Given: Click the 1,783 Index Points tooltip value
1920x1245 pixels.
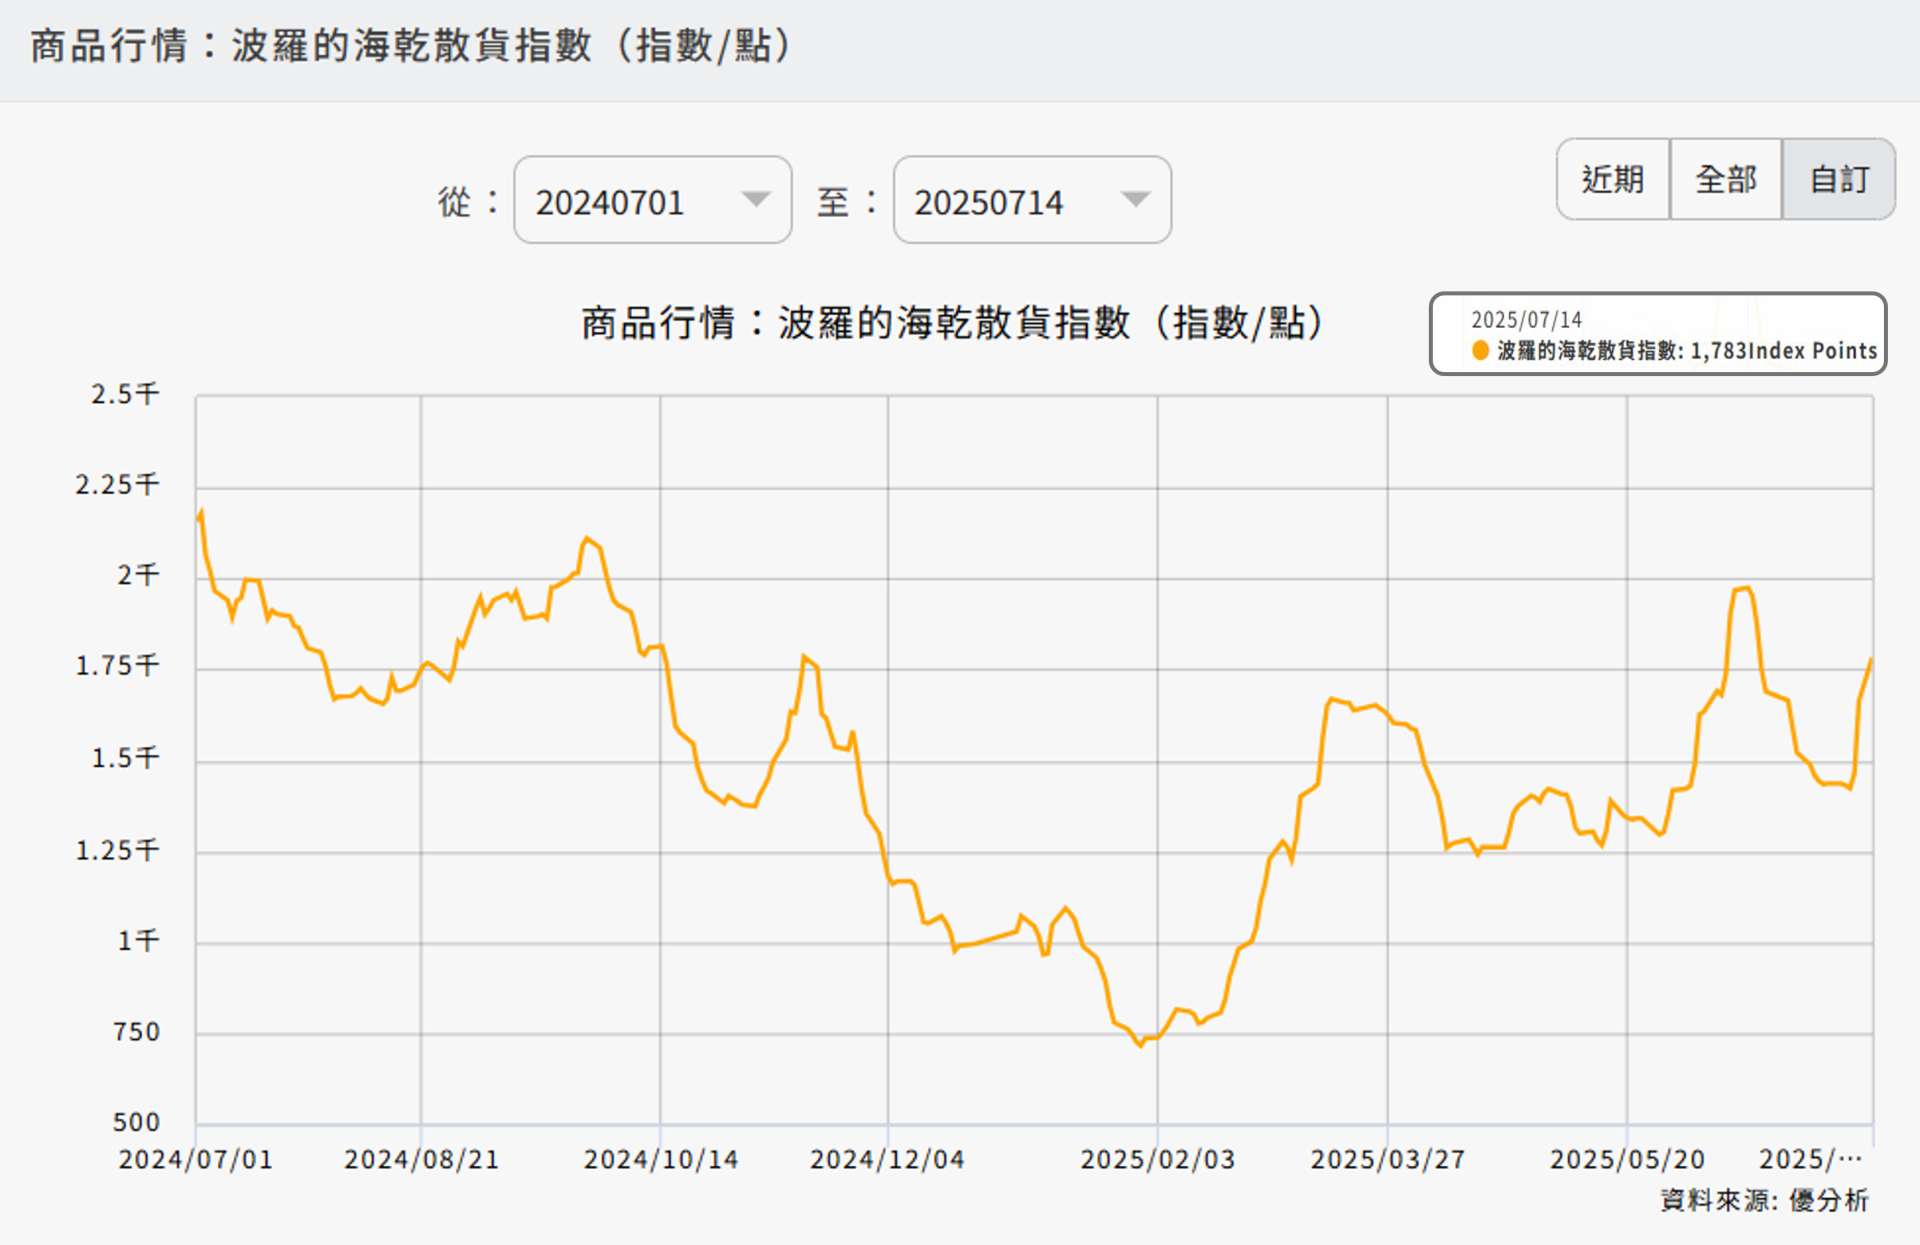Looking at the screenshot, I should (x=1783, y=351).
